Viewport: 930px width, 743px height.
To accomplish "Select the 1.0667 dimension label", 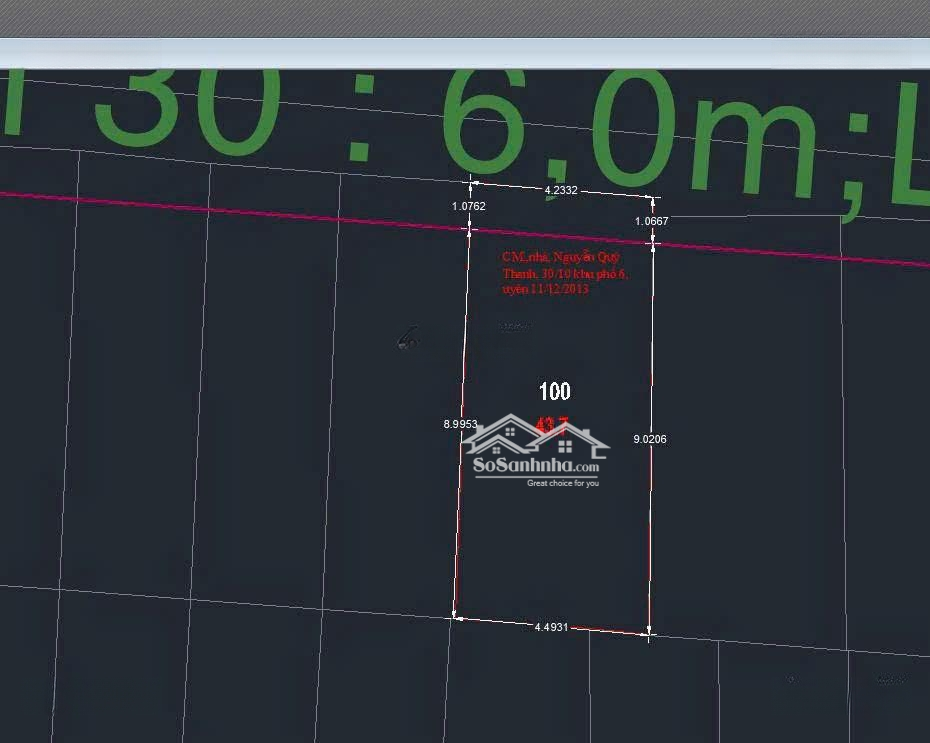I will (652, 221).
